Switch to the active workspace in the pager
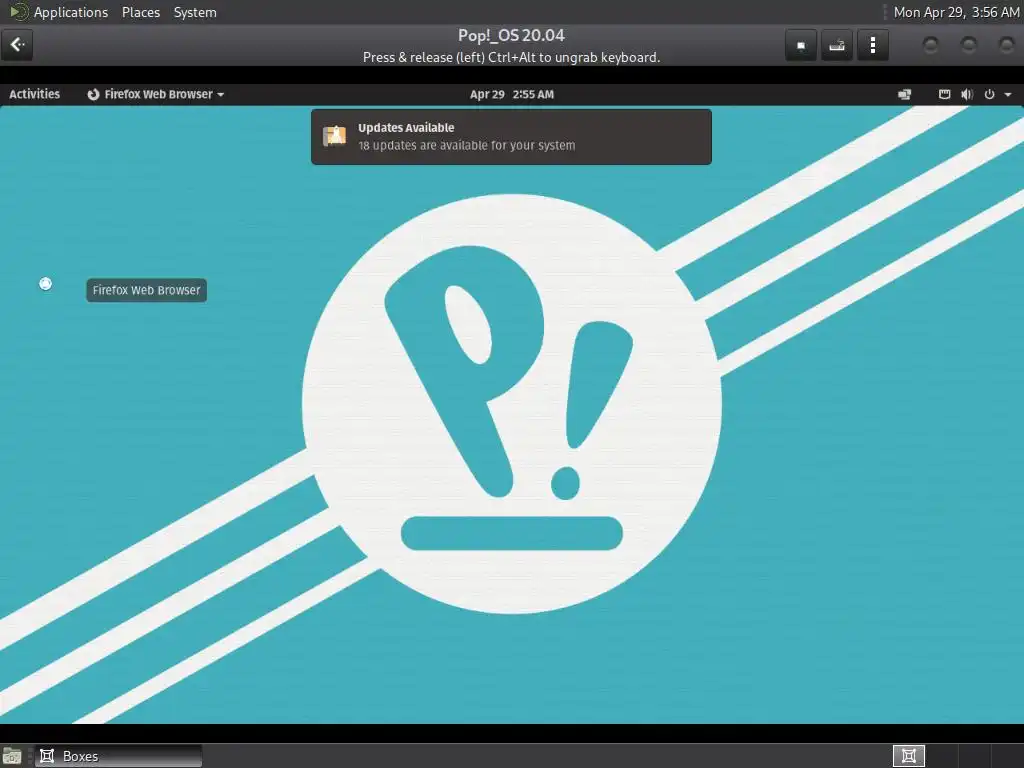 pyautogui.click(x=908, y=756)
